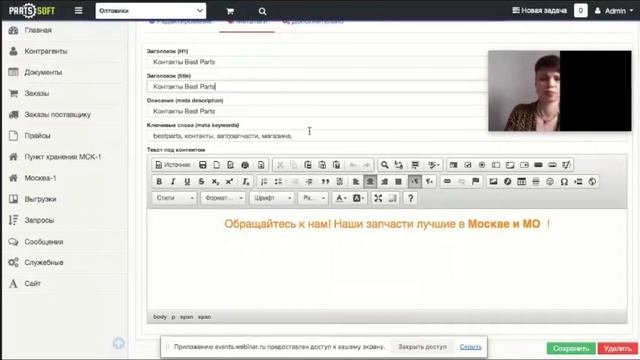Click the Replace icon
The height and width of the screenshot is (360, 640).
click(x=399, y=165)
